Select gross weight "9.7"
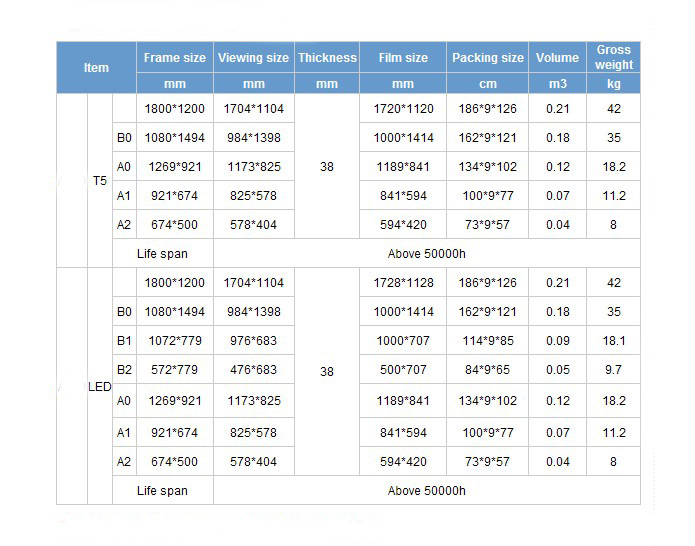 (x=613, y=370)
